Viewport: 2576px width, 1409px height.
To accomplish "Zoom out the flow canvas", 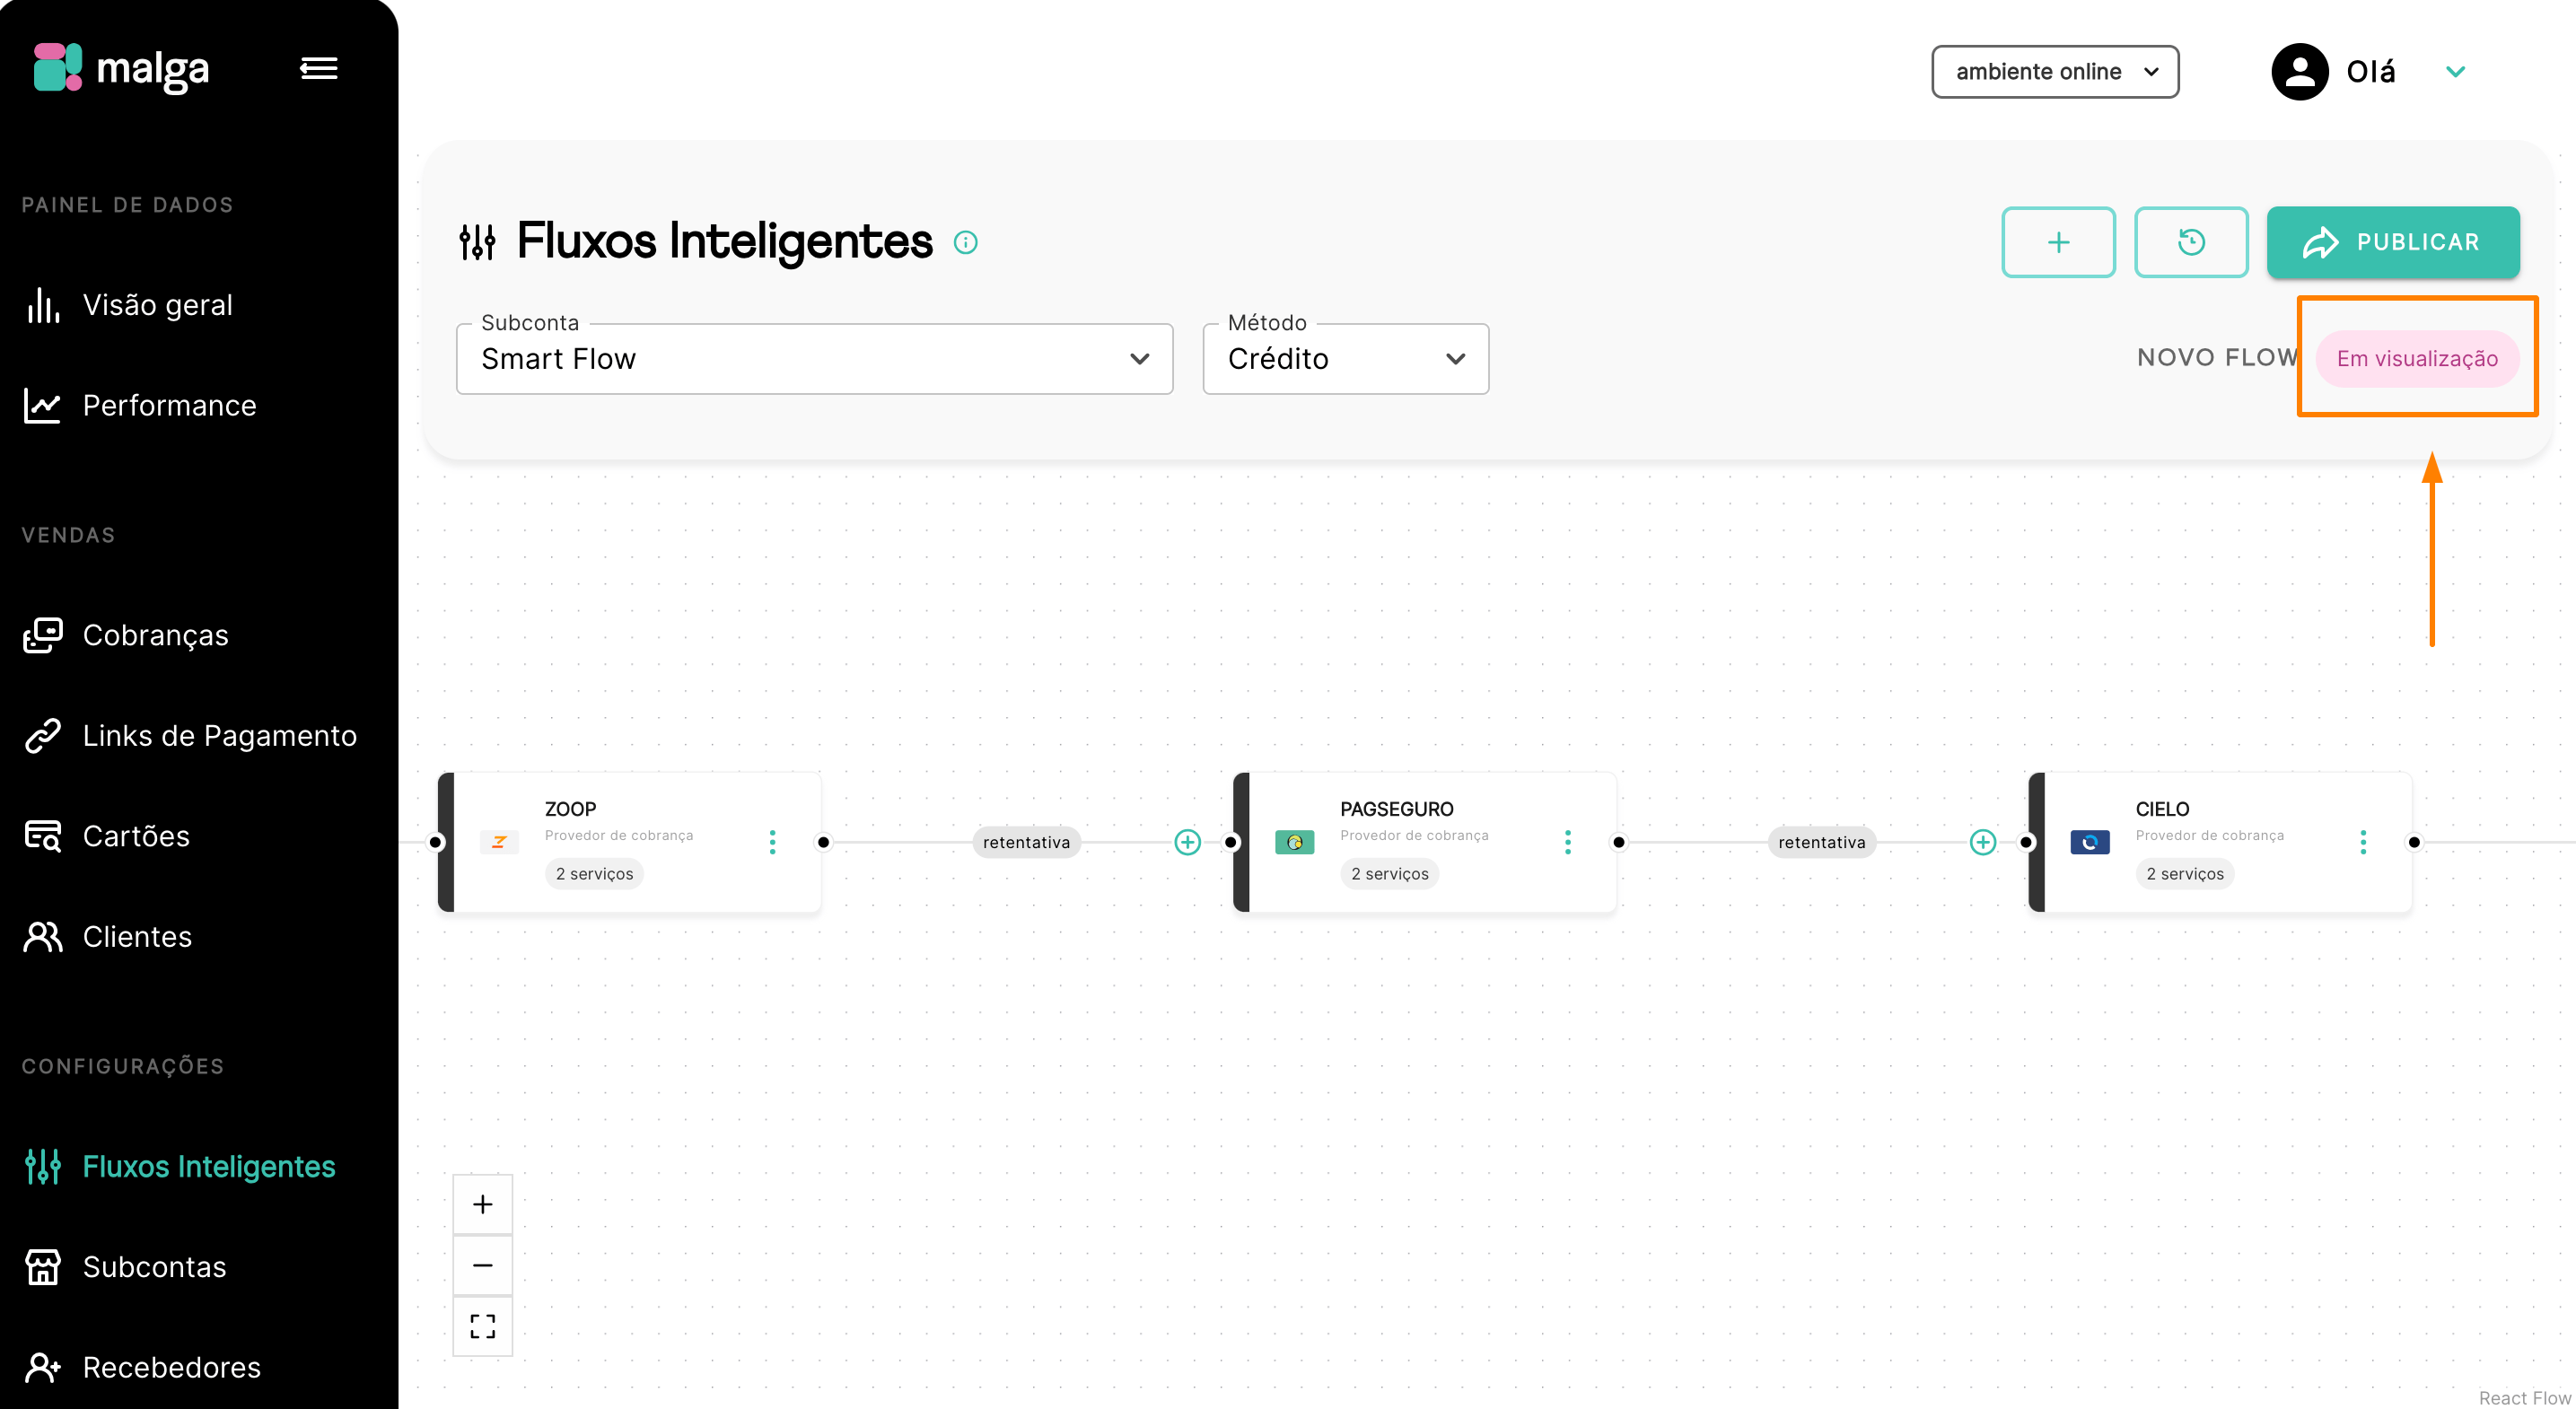I will point(483,1265).
